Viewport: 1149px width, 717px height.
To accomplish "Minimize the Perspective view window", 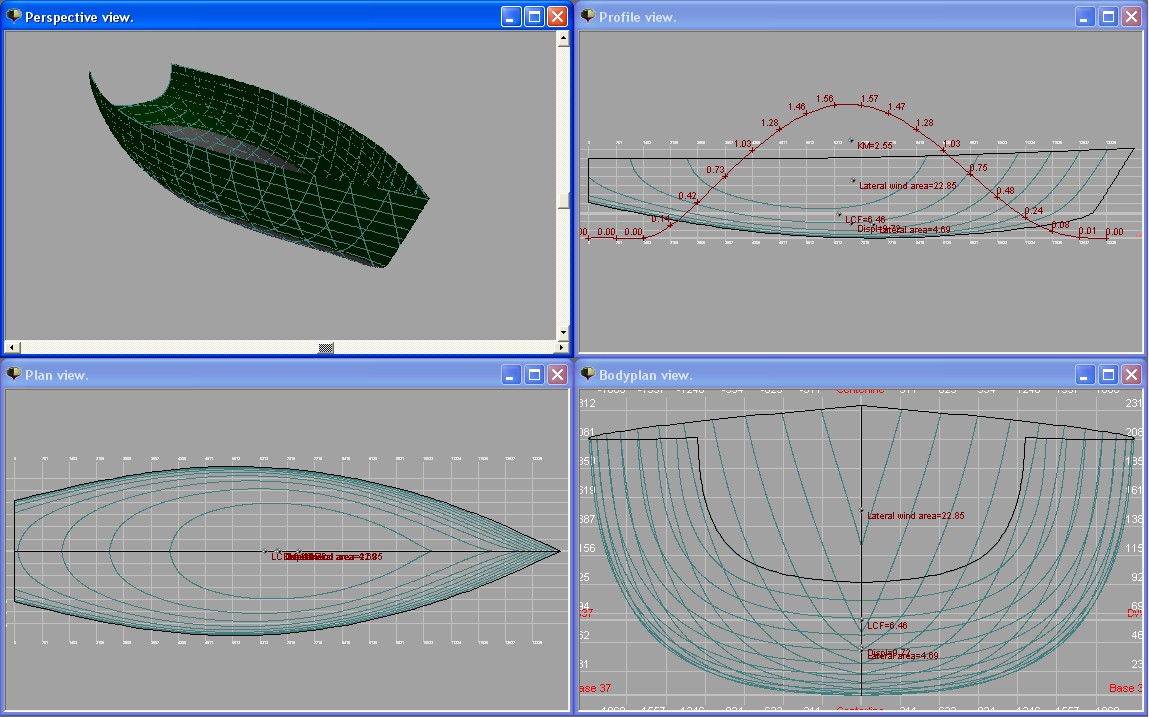I will pyautogui.click(x=511, y=17).
